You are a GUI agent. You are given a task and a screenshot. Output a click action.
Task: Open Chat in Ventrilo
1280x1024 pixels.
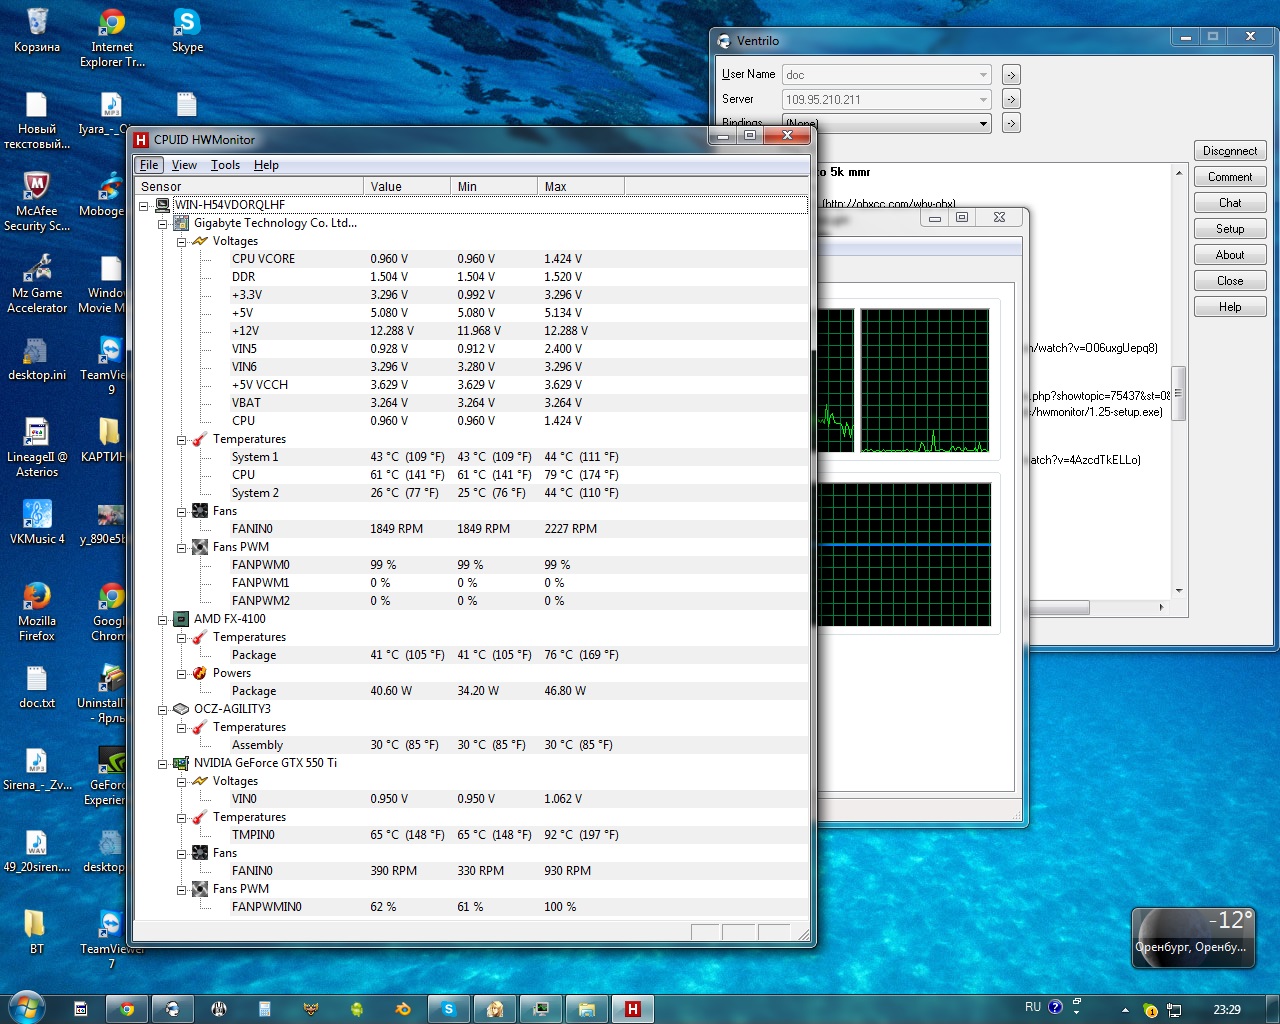pyautogui.click(x=1230, y=203)
